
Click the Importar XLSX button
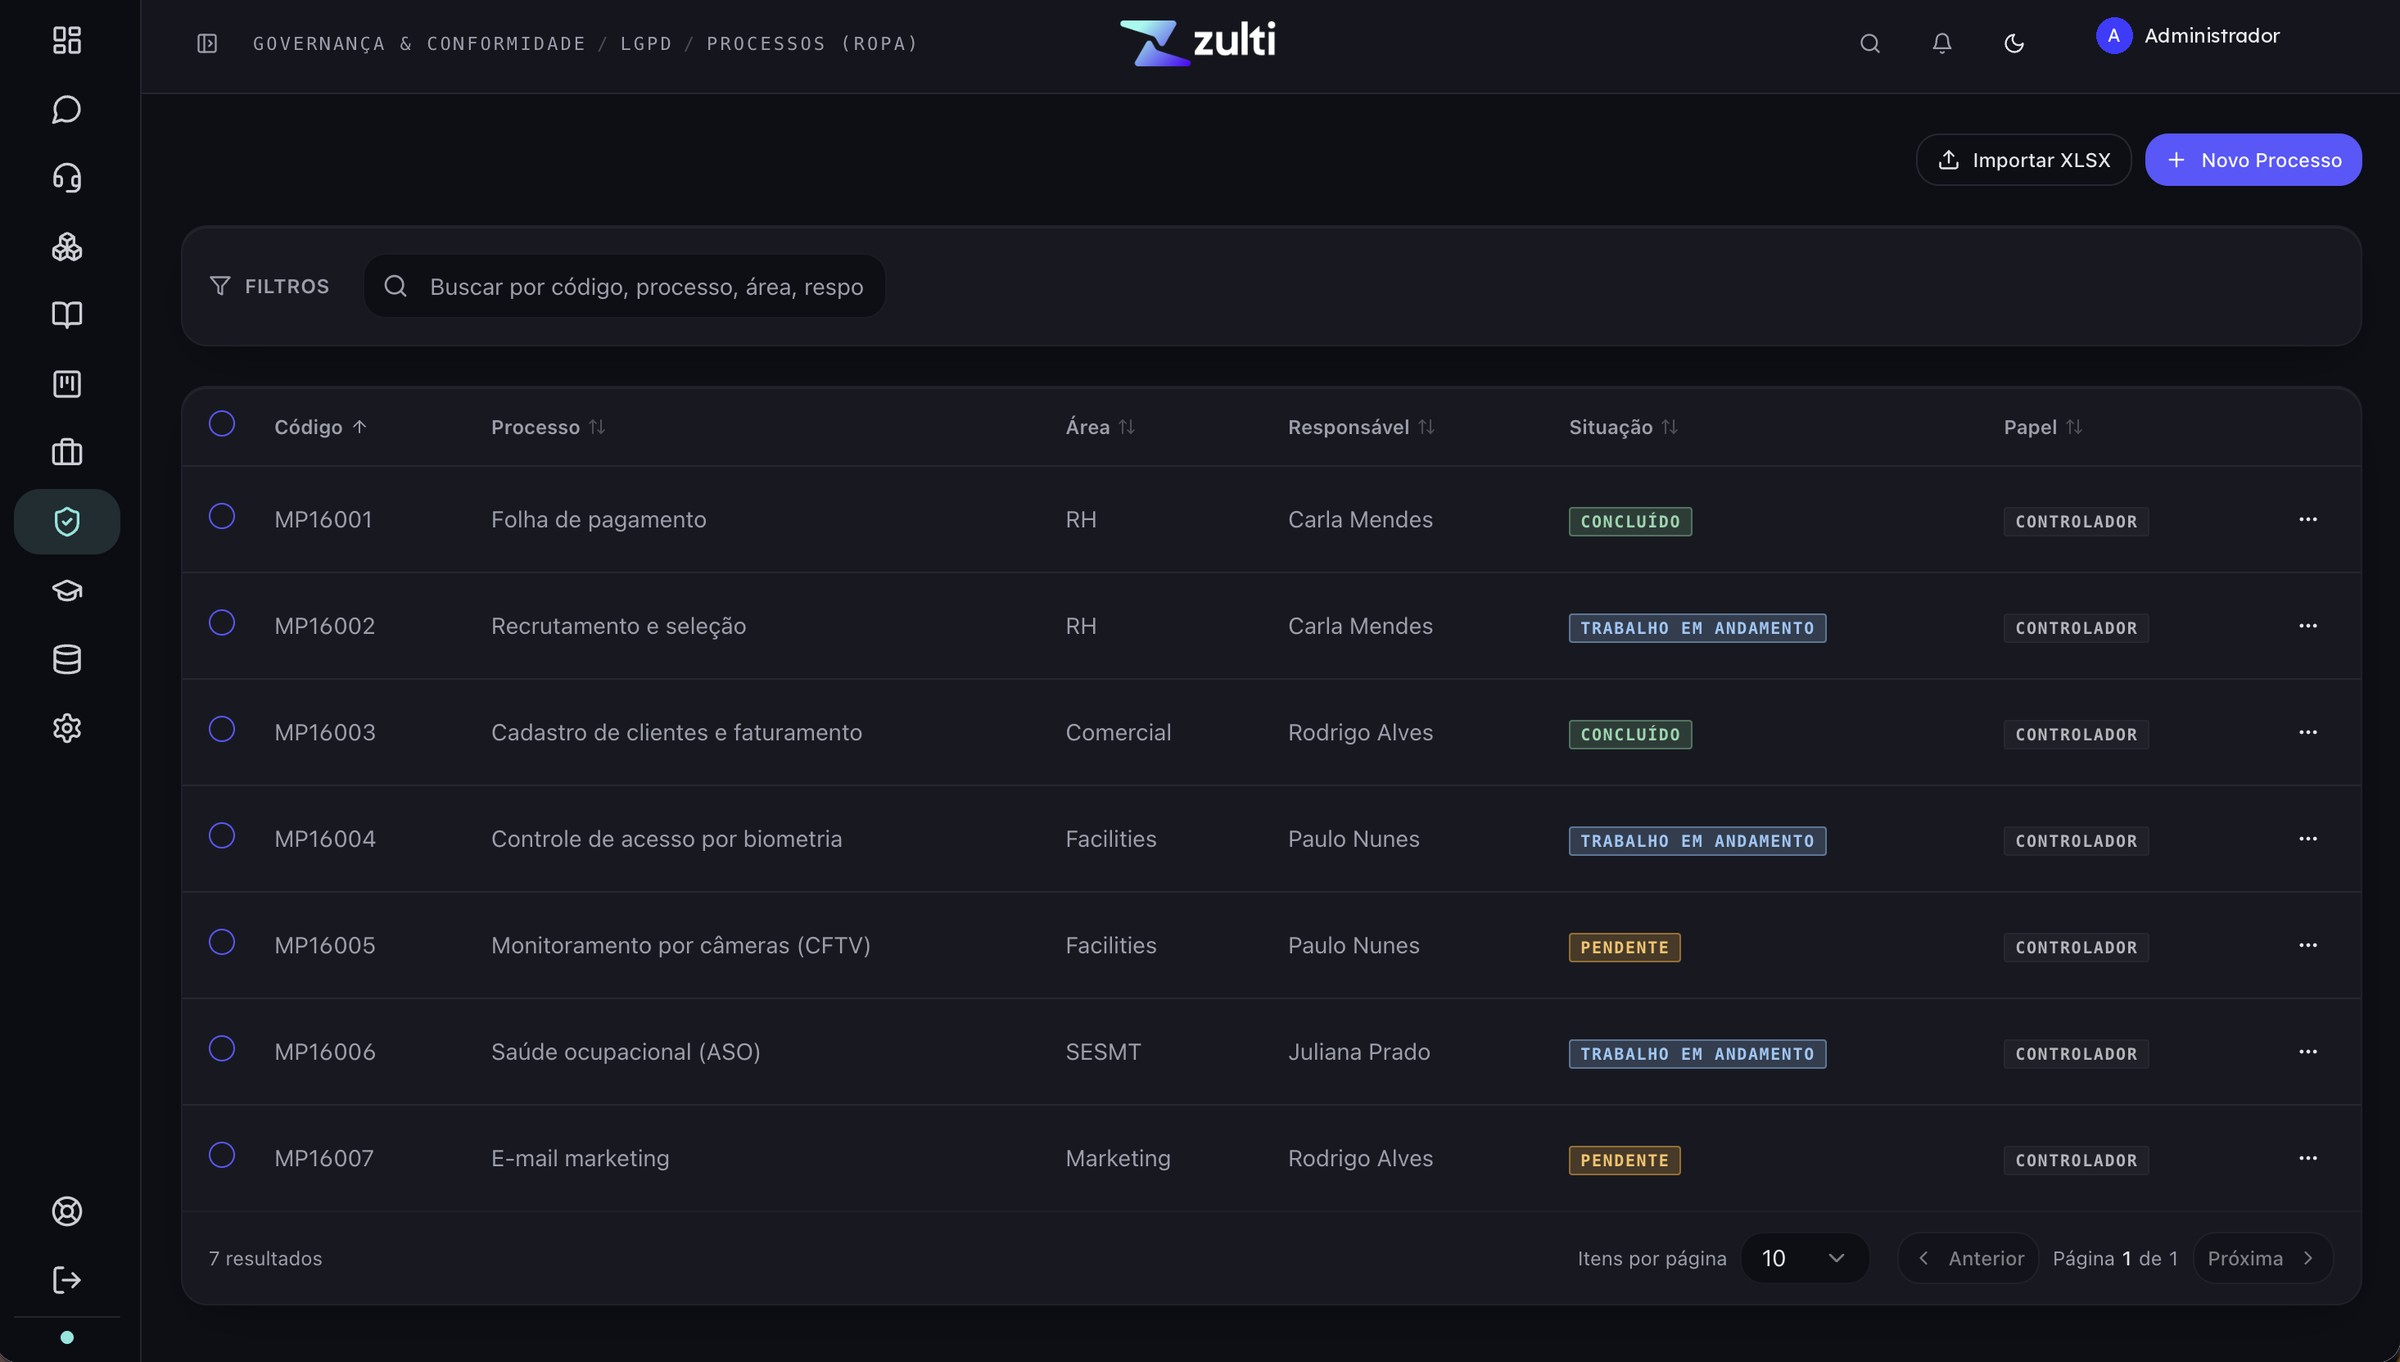pos(2024,160)
